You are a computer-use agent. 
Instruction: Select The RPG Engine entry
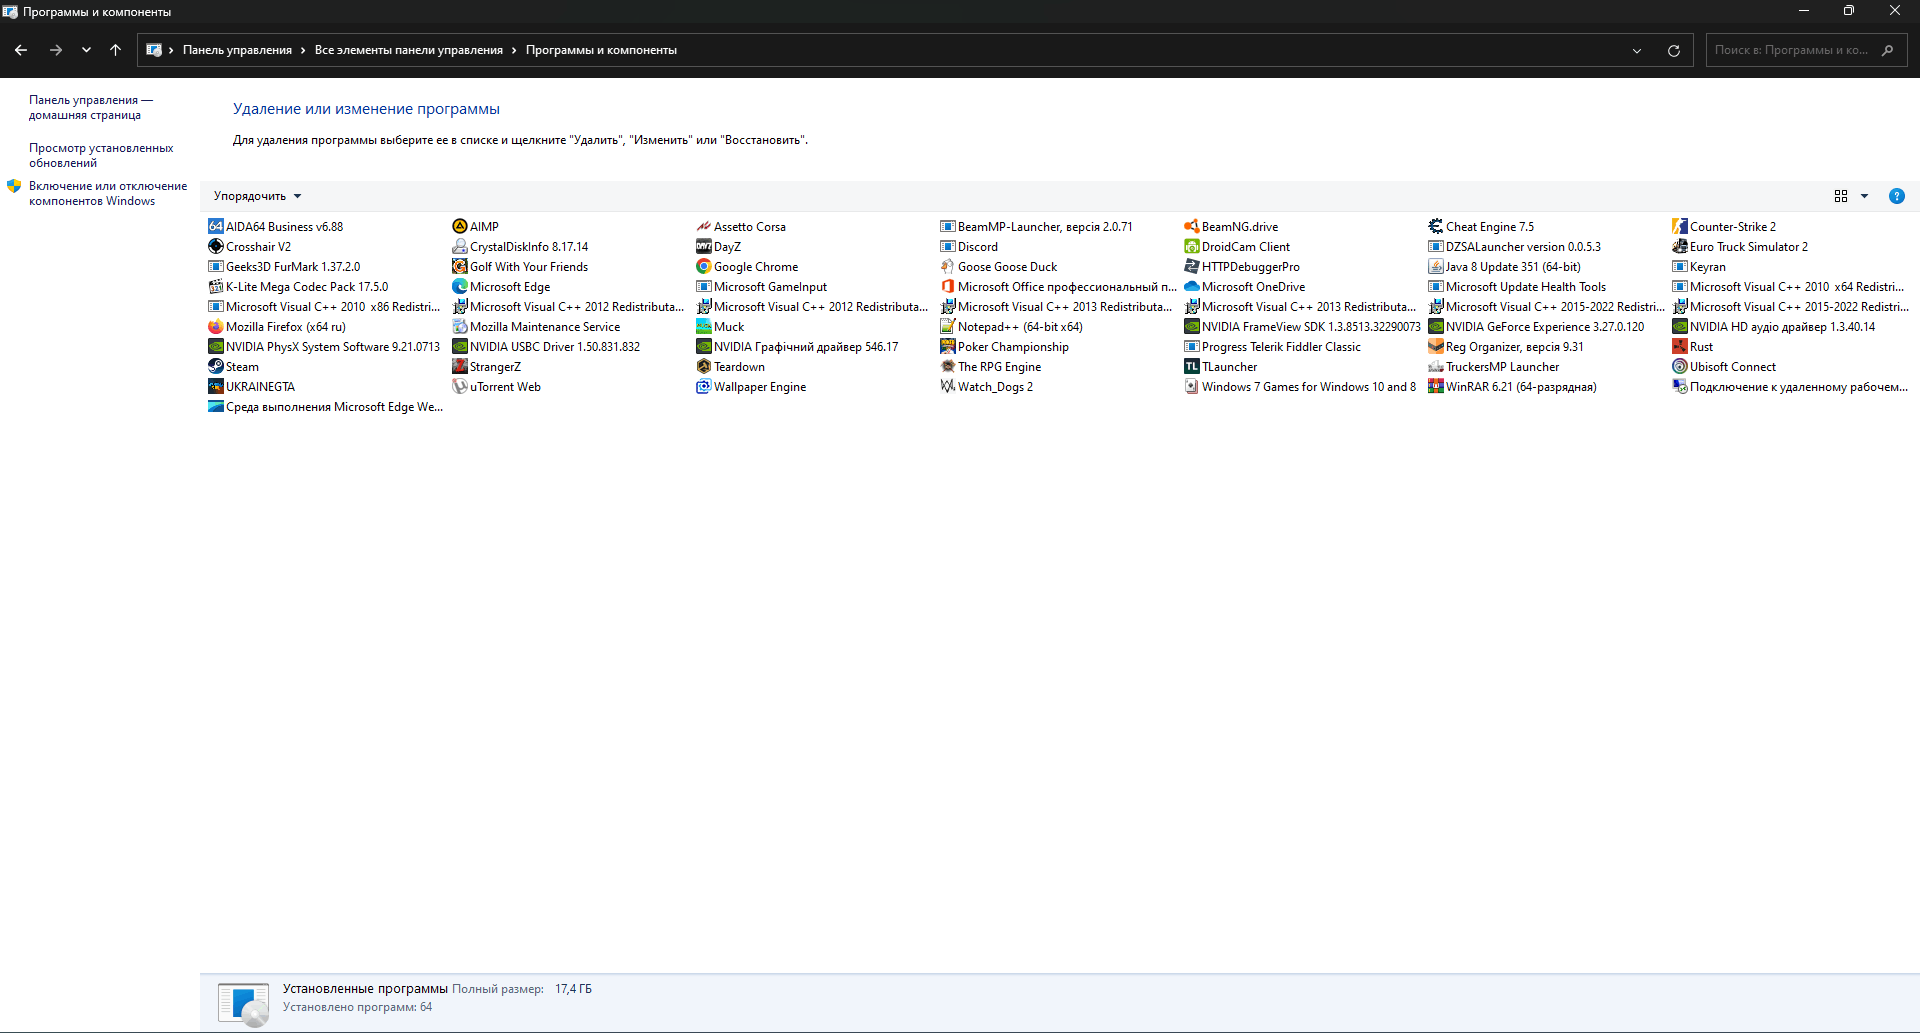point(990,367)
